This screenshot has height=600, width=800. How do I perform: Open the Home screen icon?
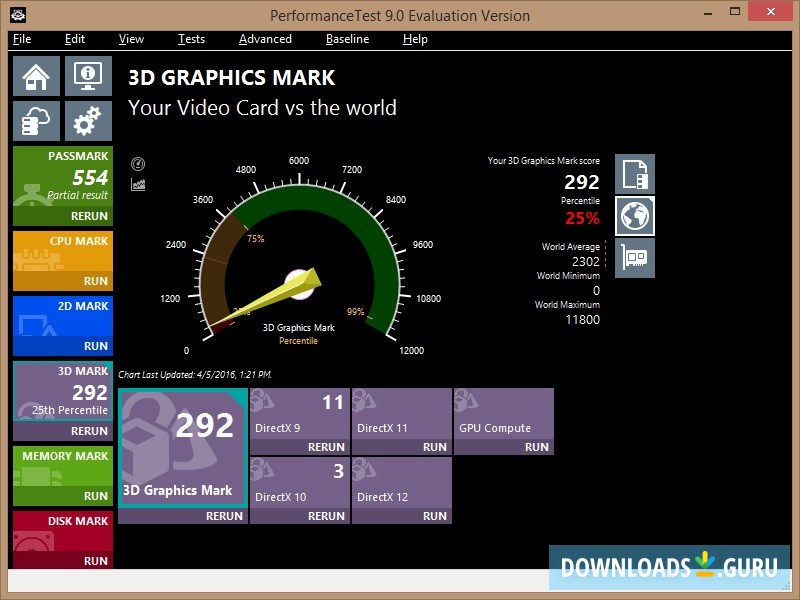[x=36, y=75]
